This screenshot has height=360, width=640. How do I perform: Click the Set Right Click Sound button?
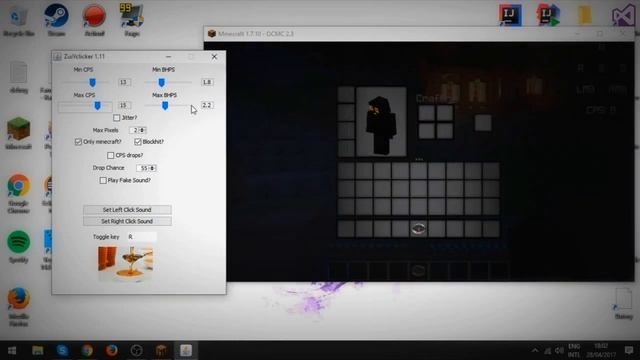(x=127, y=221)
